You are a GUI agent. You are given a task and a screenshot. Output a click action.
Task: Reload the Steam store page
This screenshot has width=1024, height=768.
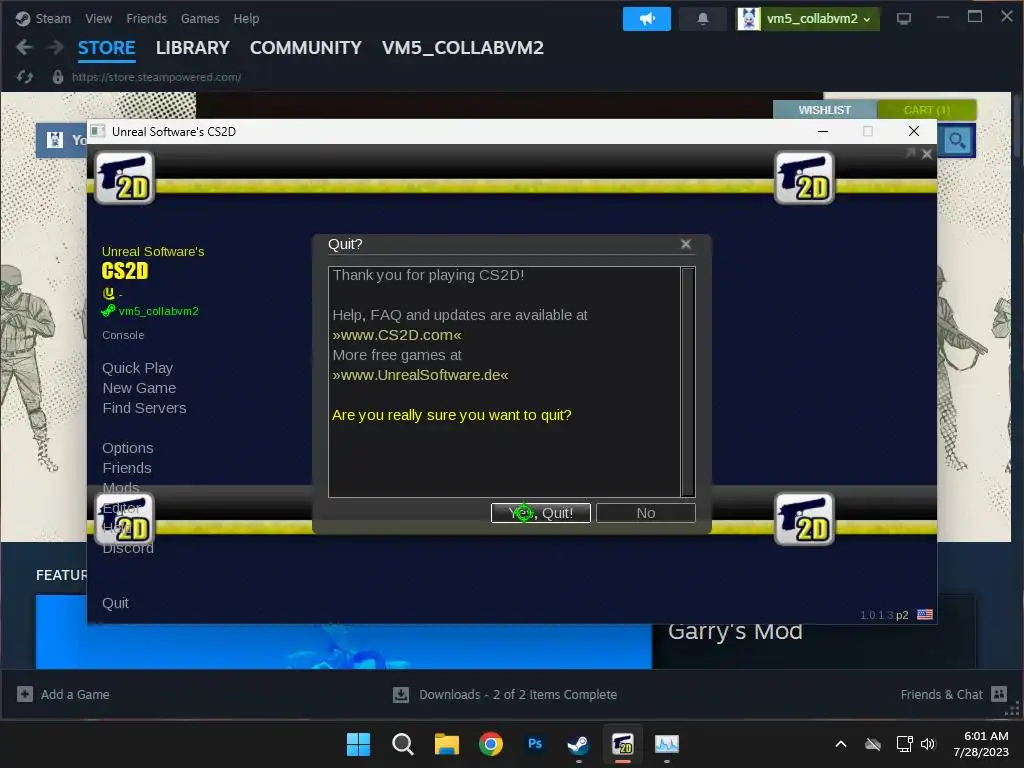(x=25, y=77)
